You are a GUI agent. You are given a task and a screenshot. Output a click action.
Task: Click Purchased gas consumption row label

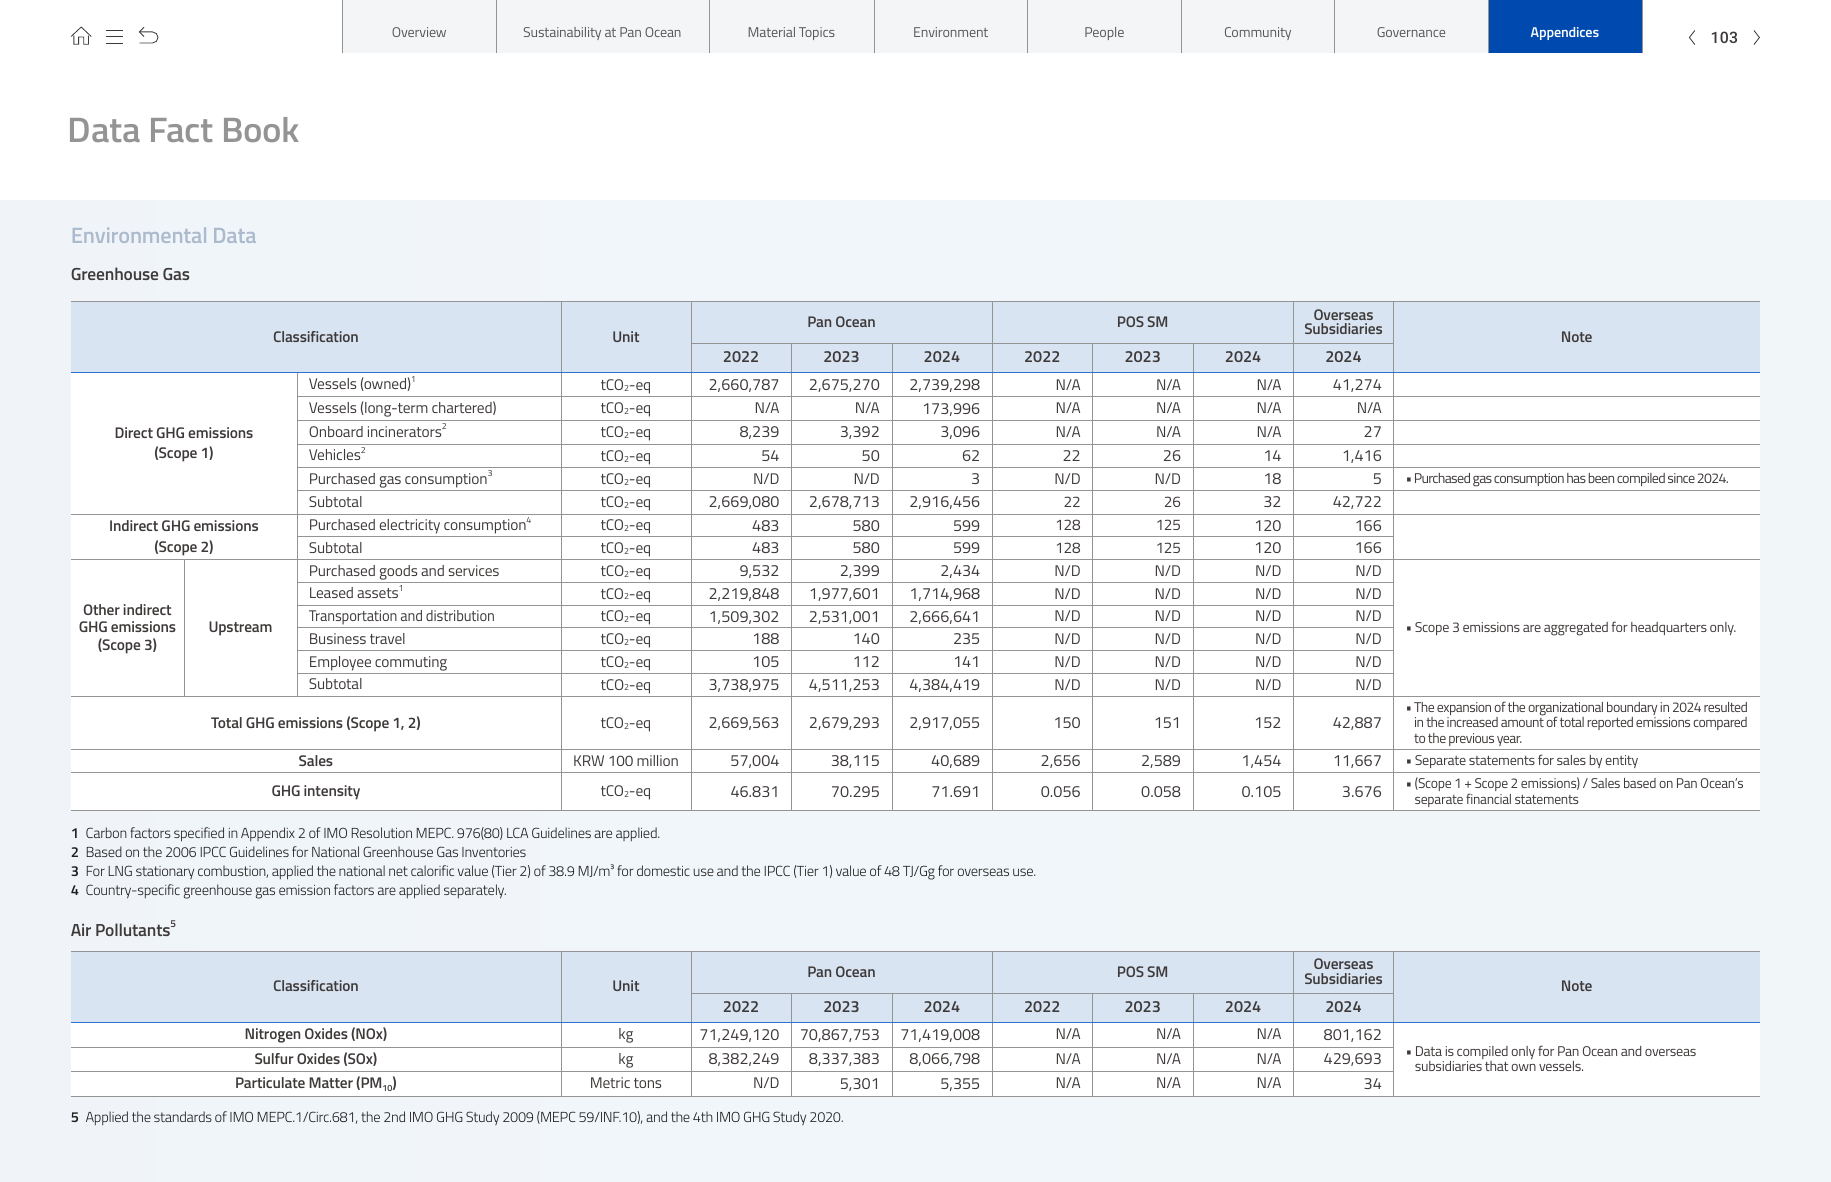click(x=400, y=479)
